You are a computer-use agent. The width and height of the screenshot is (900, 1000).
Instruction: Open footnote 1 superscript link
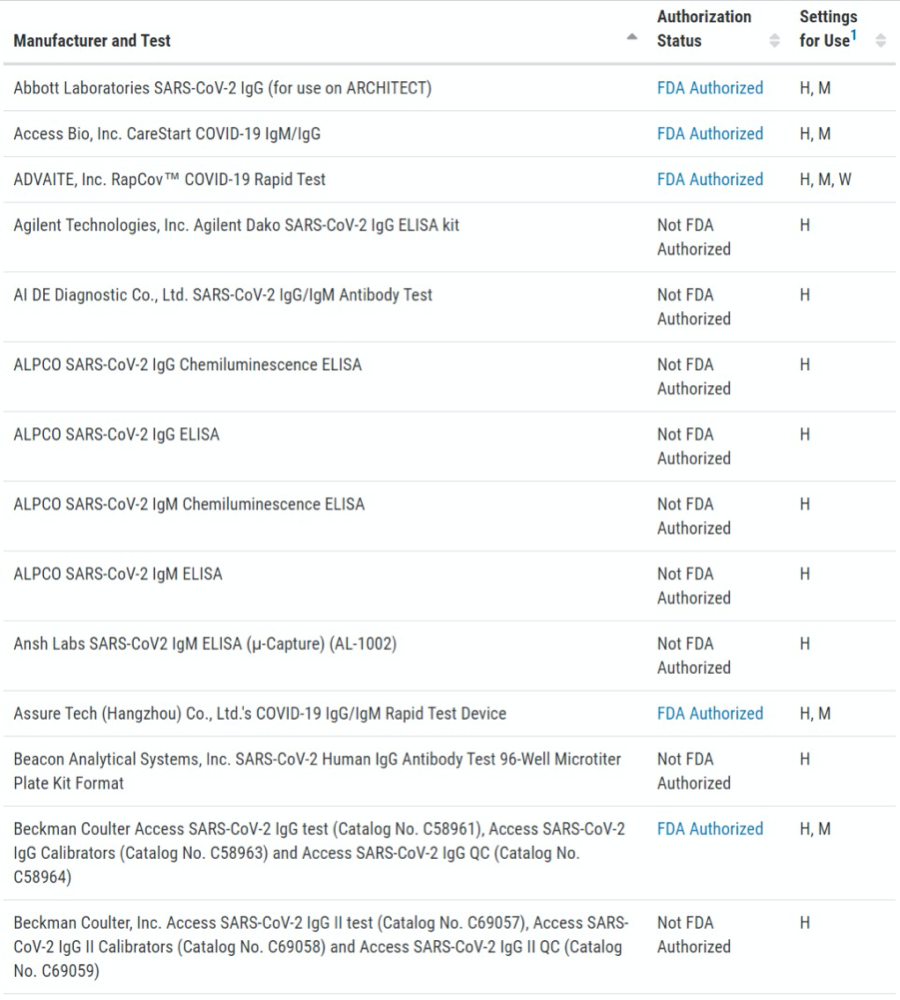[853, 36]
